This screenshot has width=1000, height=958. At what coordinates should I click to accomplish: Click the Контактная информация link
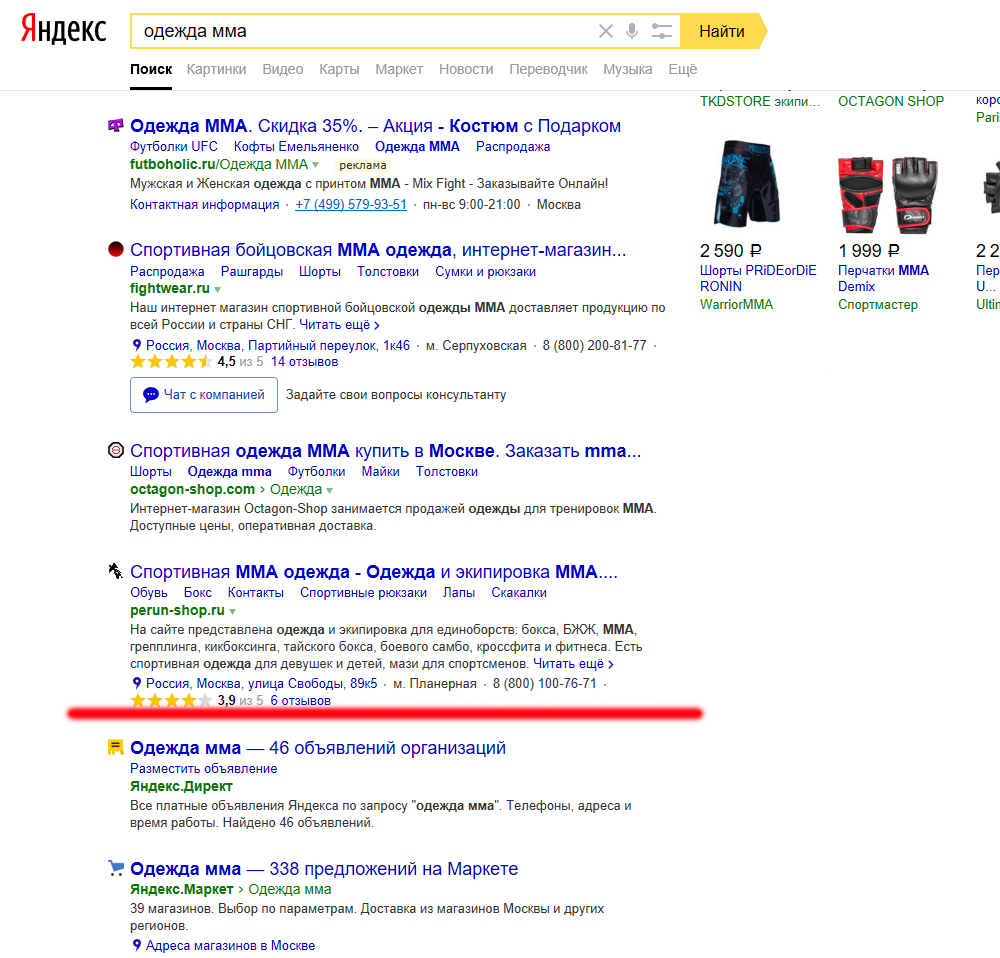click(x=205, y=204)
